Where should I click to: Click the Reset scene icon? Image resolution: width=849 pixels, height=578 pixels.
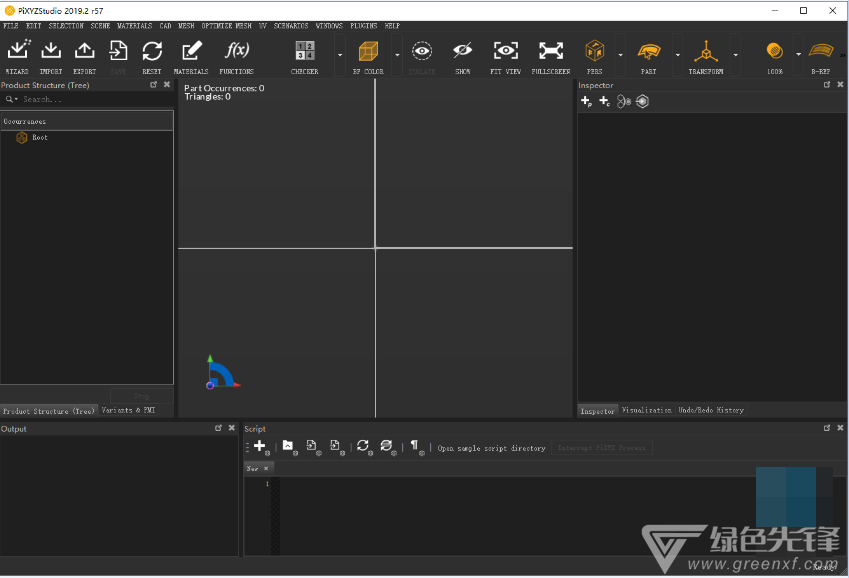152,55
